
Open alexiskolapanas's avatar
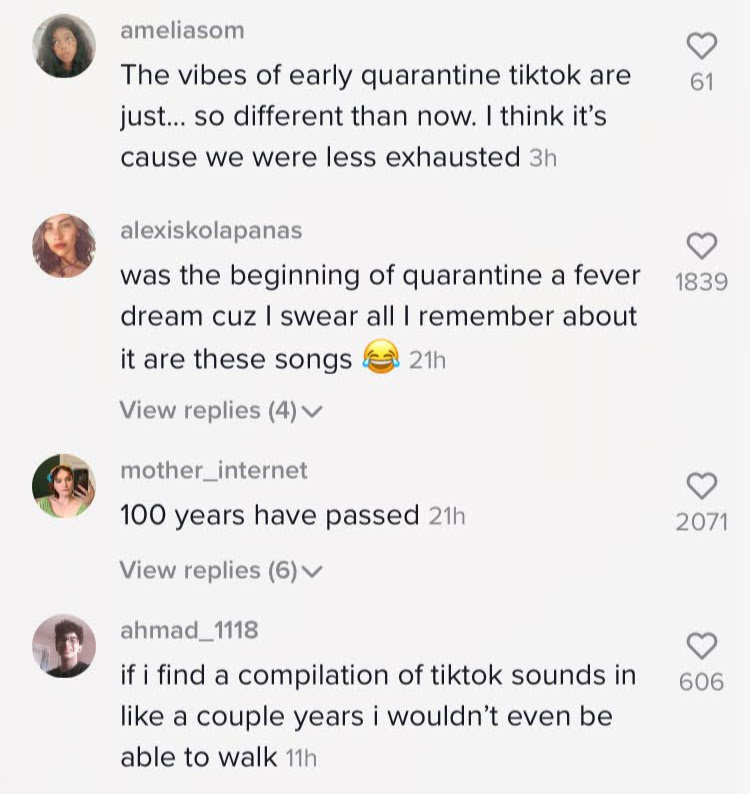[x=65, y=246]
